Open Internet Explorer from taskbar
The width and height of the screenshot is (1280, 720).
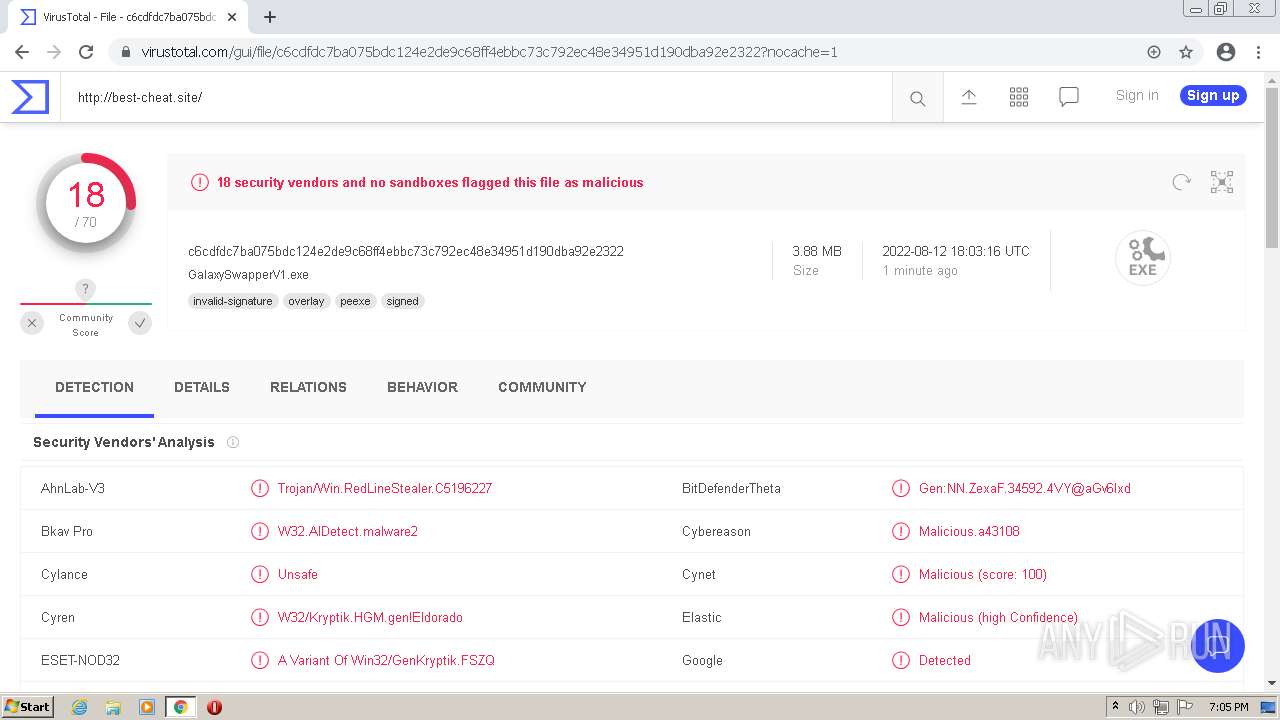79,707
